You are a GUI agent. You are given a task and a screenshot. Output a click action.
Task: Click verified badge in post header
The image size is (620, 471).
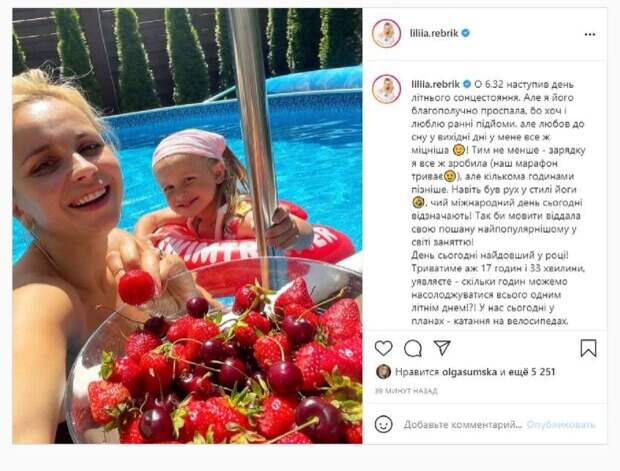pyautogui.click(x=466, y=33)
